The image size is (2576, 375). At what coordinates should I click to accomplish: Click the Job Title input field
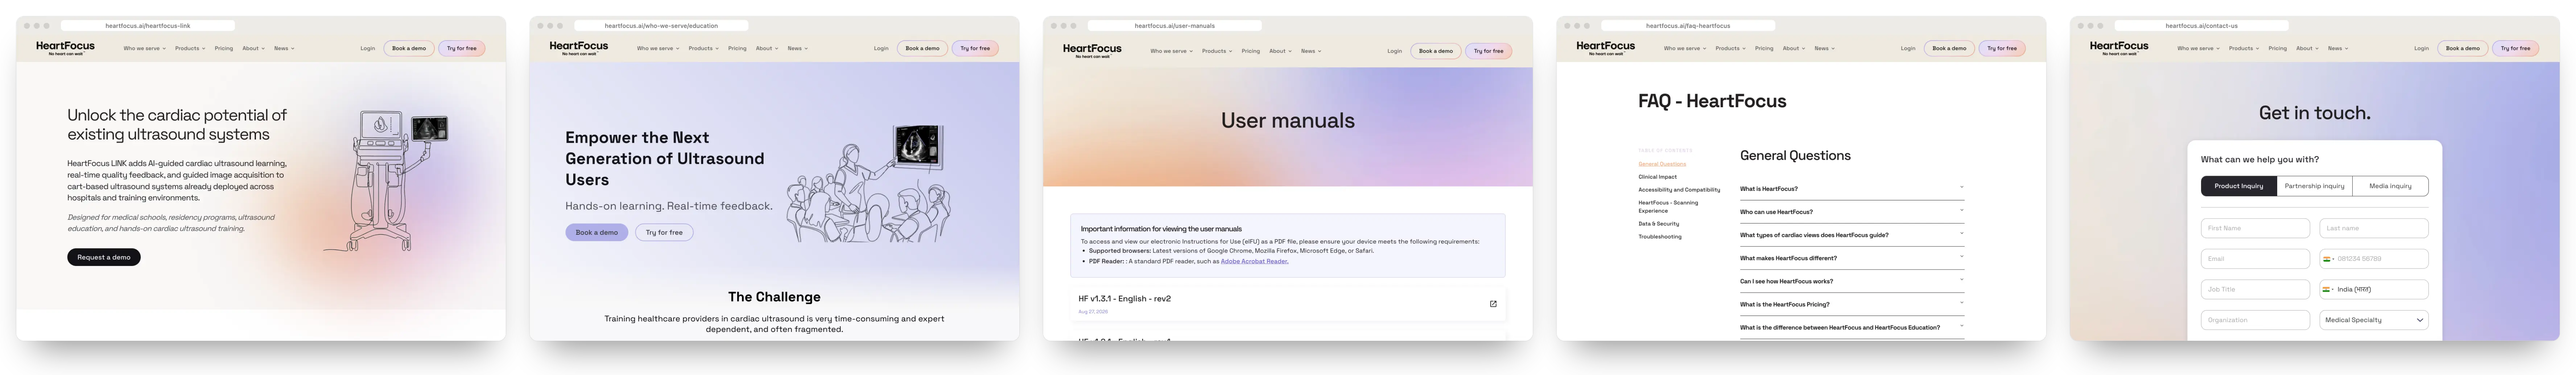(x=2255, y=290)
